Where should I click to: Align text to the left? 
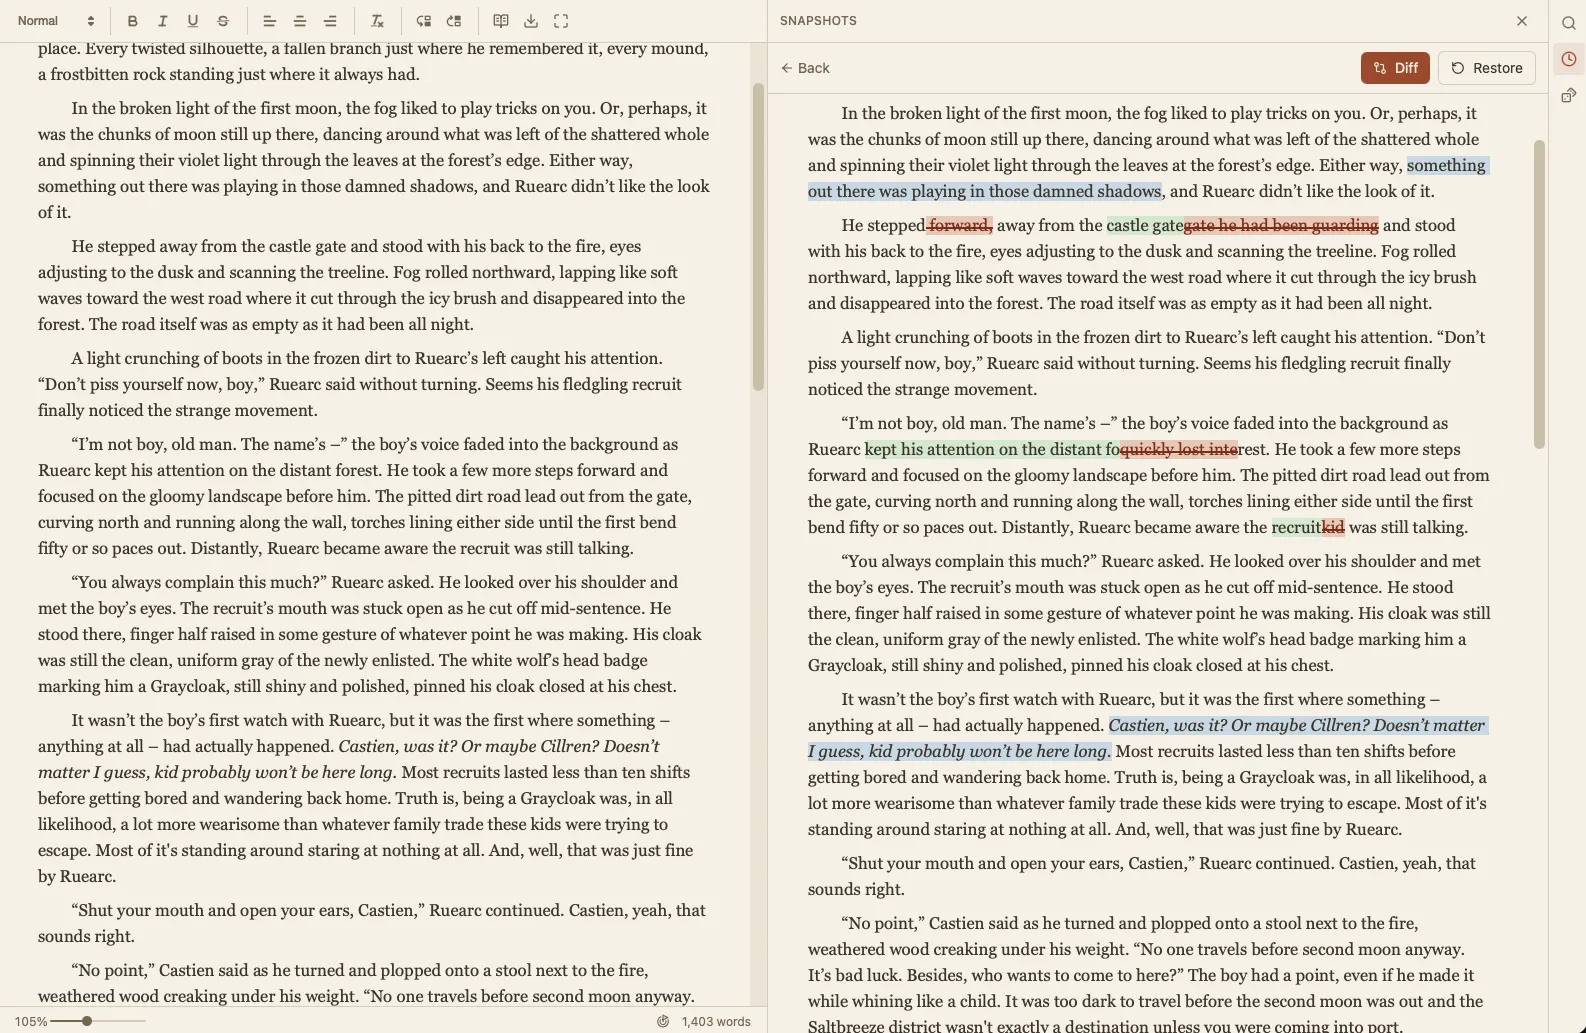(269, 21)
